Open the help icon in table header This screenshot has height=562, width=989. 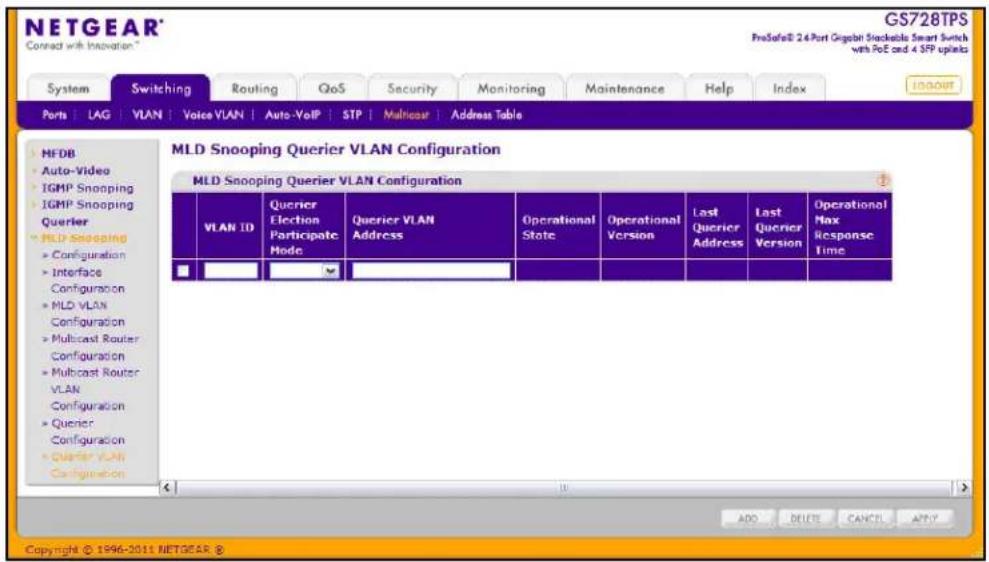click(x=883, y=180)
